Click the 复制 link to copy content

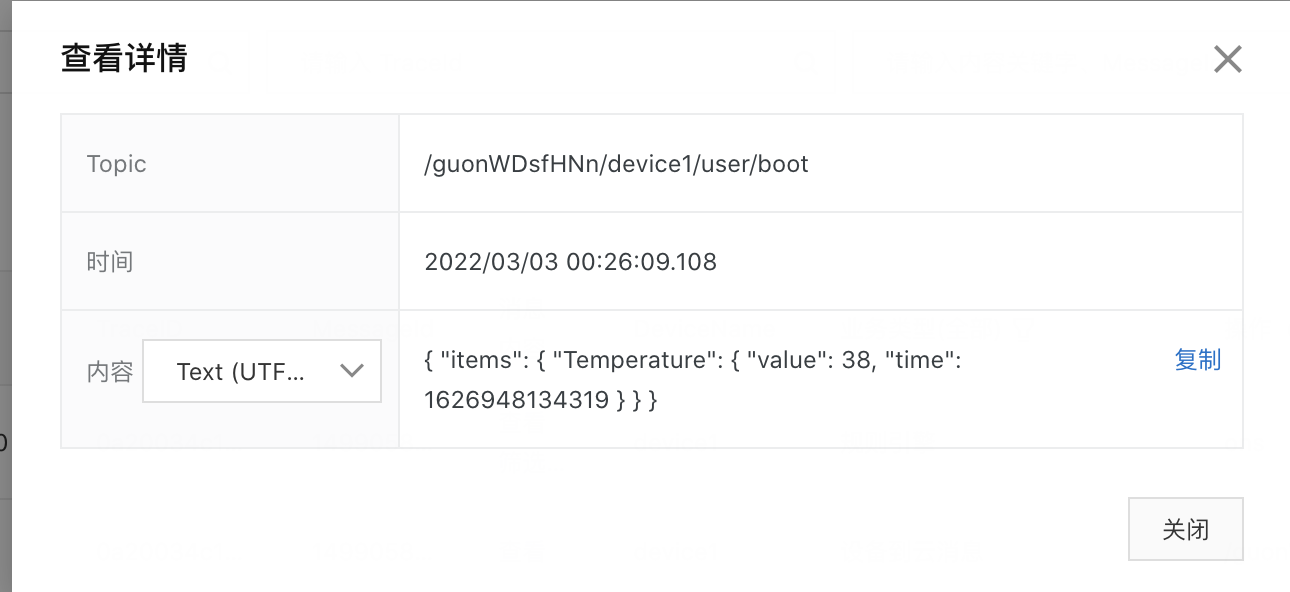(x=1197, y=360)
